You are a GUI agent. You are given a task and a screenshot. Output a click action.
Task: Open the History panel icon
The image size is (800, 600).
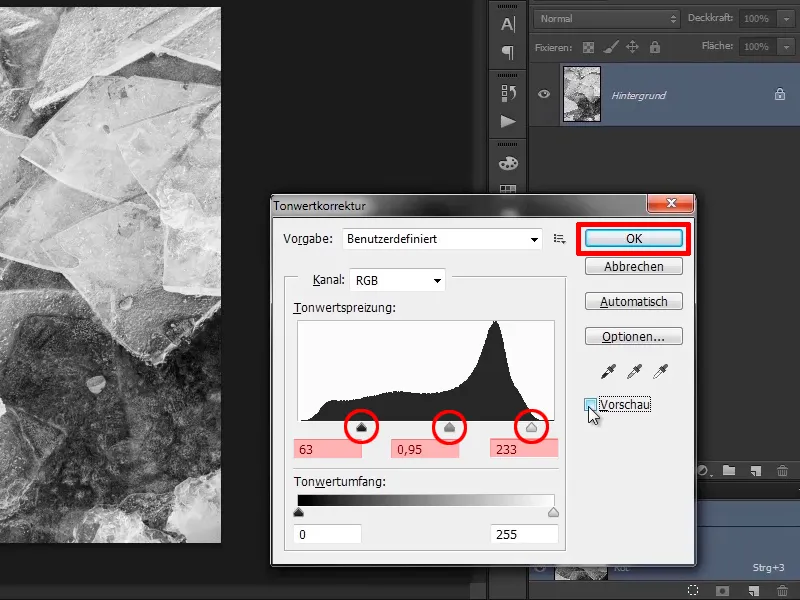508,93
